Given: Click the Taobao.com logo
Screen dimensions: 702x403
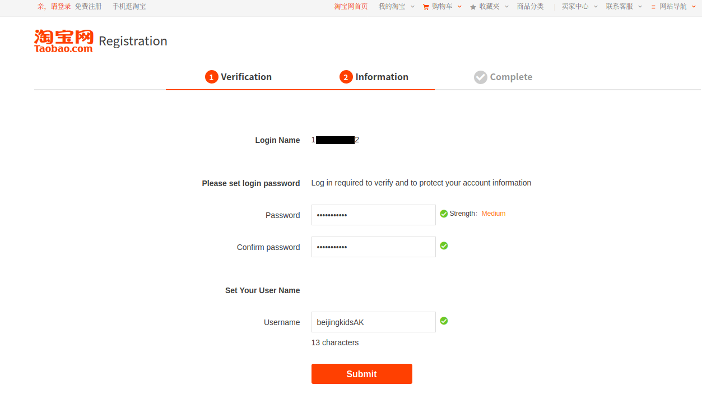Looking at the screenshot, I should coord(63,41).
